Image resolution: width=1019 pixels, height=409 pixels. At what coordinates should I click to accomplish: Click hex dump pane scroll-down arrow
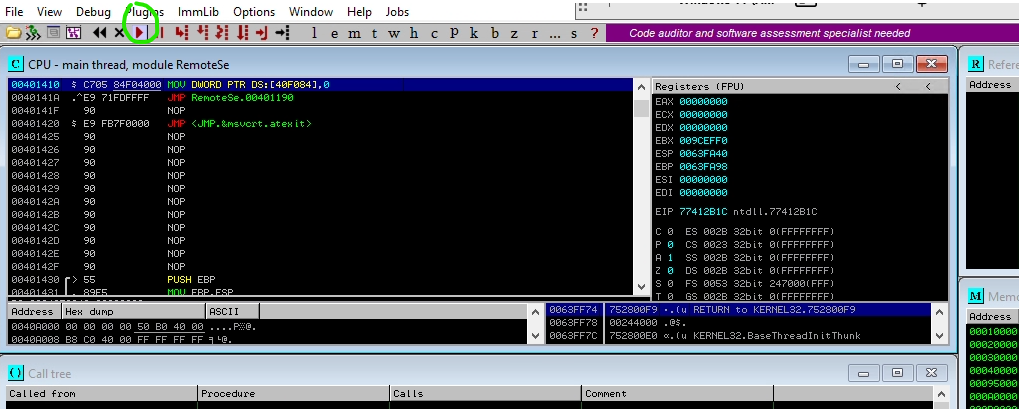(535, 336)
